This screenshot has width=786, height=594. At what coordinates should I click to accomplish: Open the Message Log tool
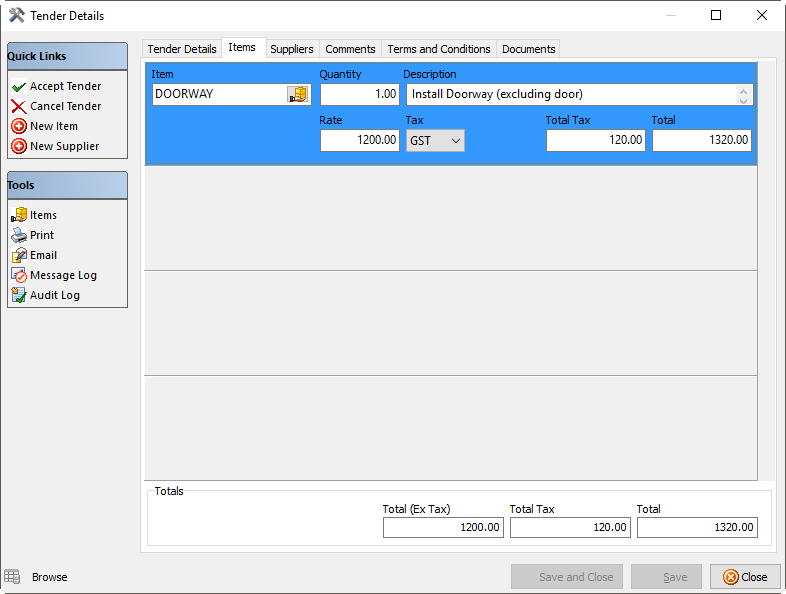[x=62, y=275]
